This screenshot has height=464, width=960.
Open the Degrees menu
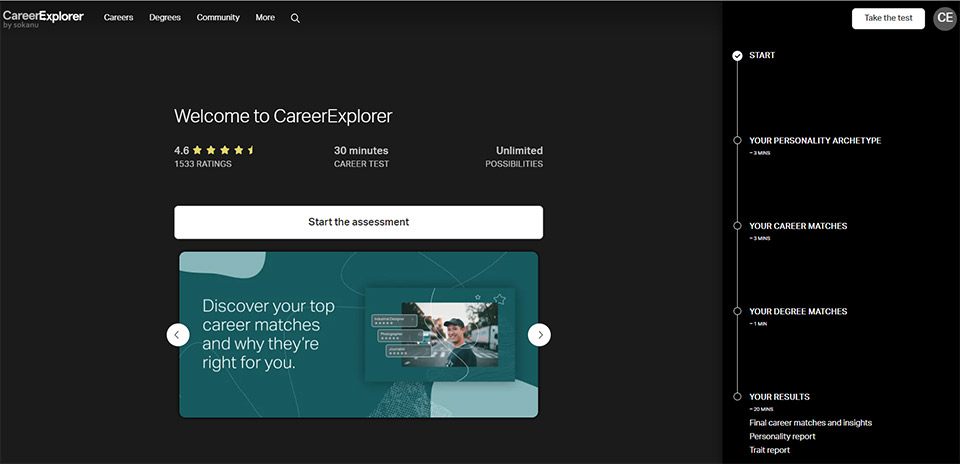tap(165, 18)
